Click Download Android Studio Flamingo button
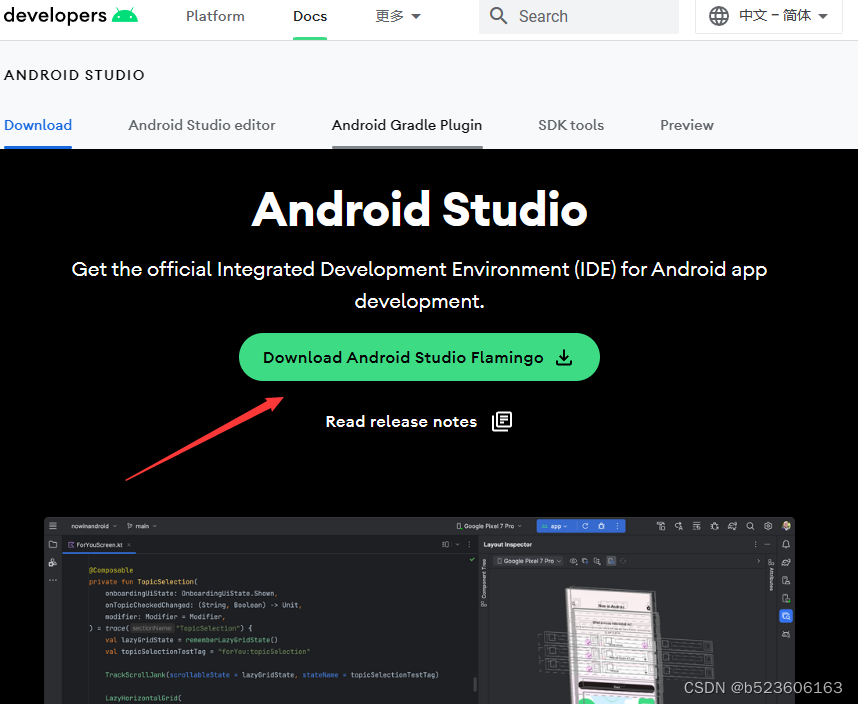Viewport: 858px width, 704px height. click(x=419, y=357)
